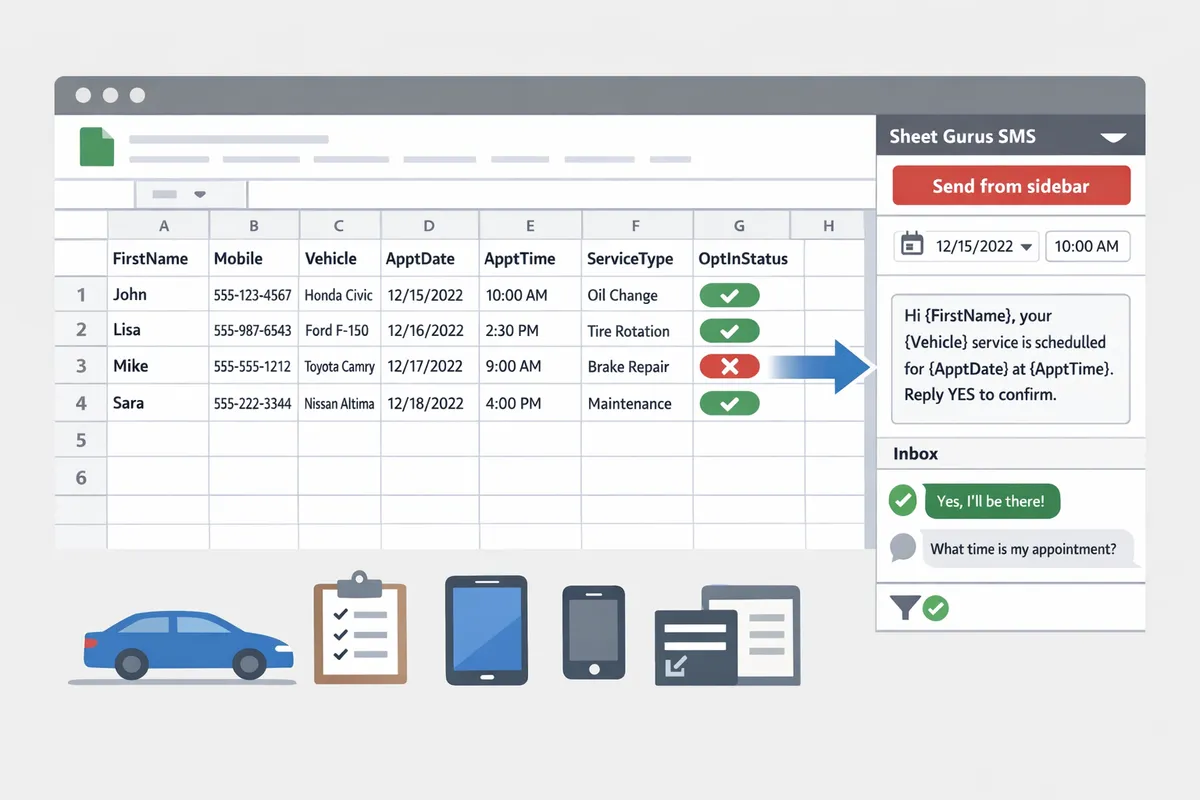Viewport: 1200px width, 800px height.
Task: Select column H header
Action: tap(828, 226)
